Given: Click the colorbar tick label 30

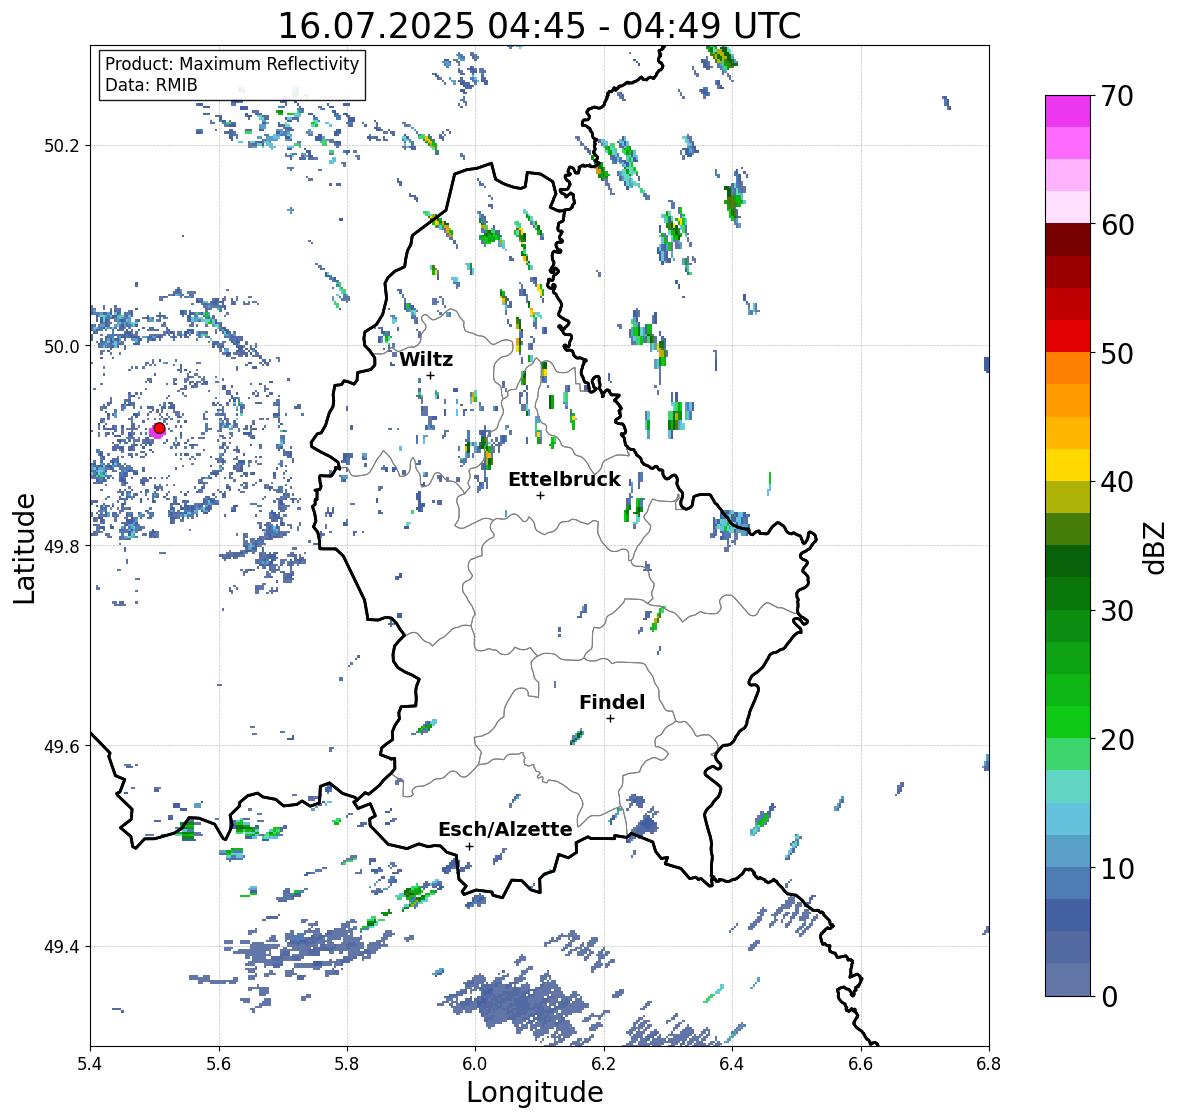Looking at the screenshot, I should pyautogui.click(x=1117, y=611).
